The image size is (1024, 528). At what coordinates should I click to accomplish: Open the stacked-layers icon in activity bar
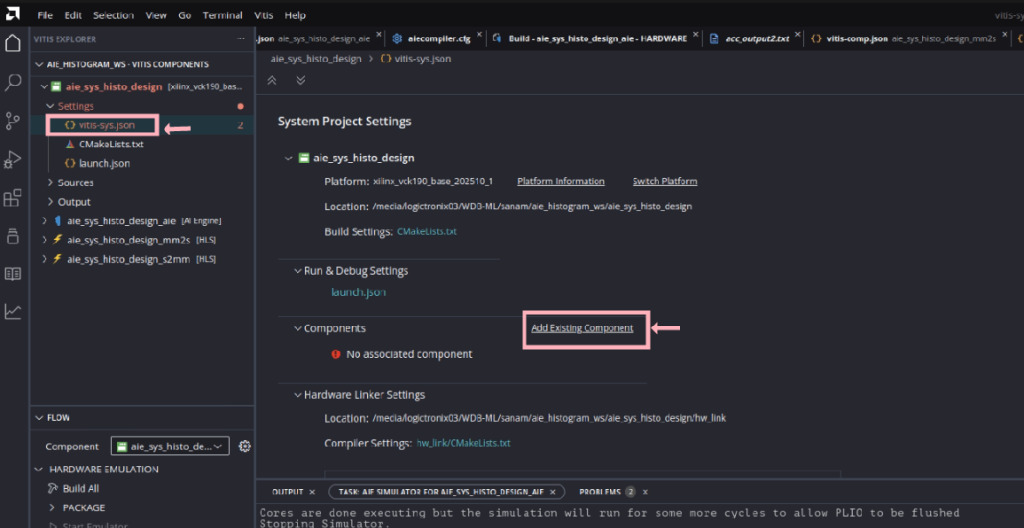click(12, 236)
